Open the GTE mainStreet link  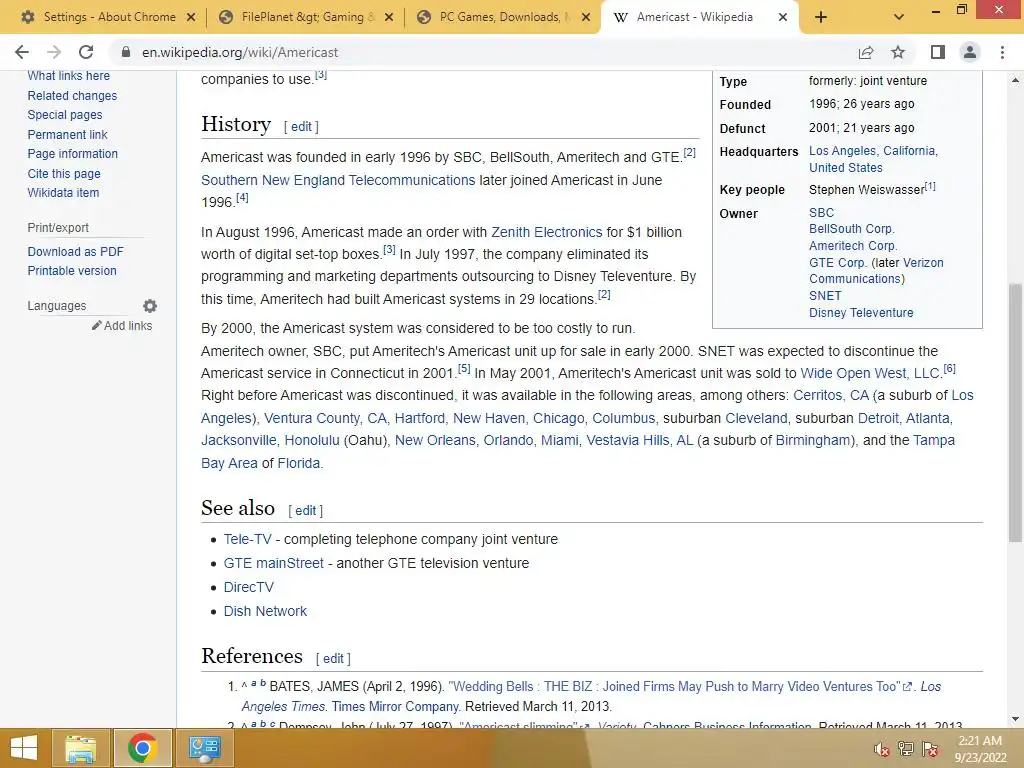click(274, 563)
